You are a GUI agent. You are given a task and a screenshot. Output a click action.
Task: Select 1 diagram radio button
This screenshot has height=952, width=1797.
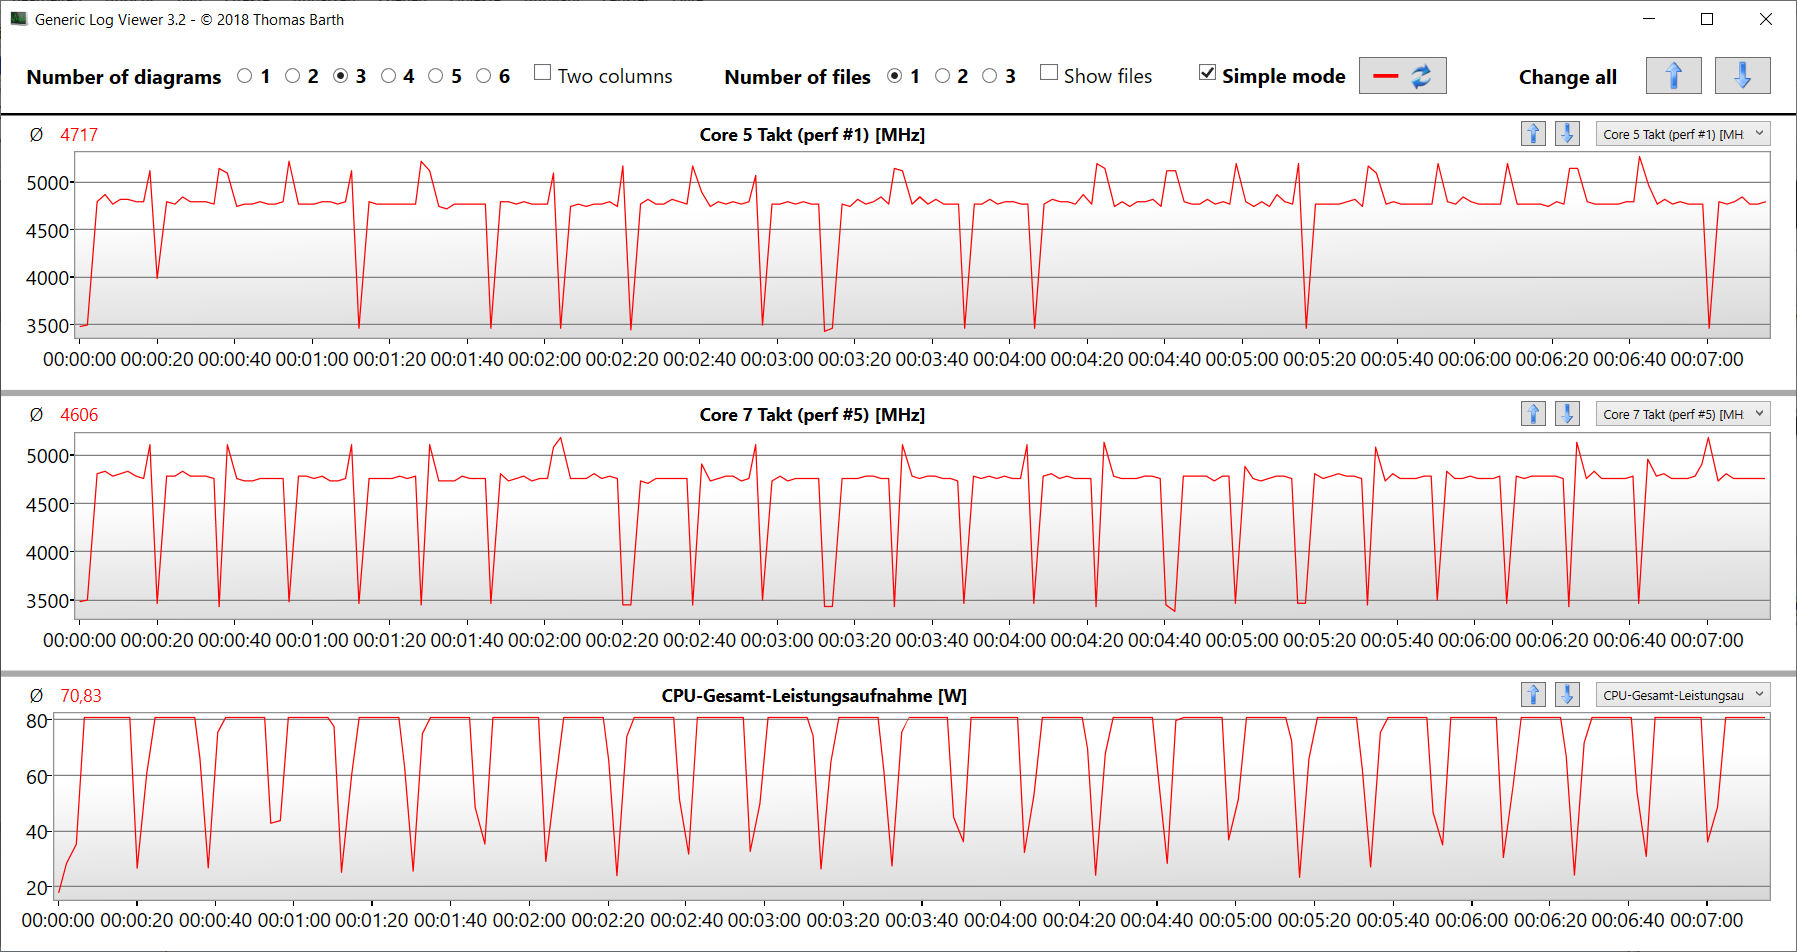click(x=245, y=76)
